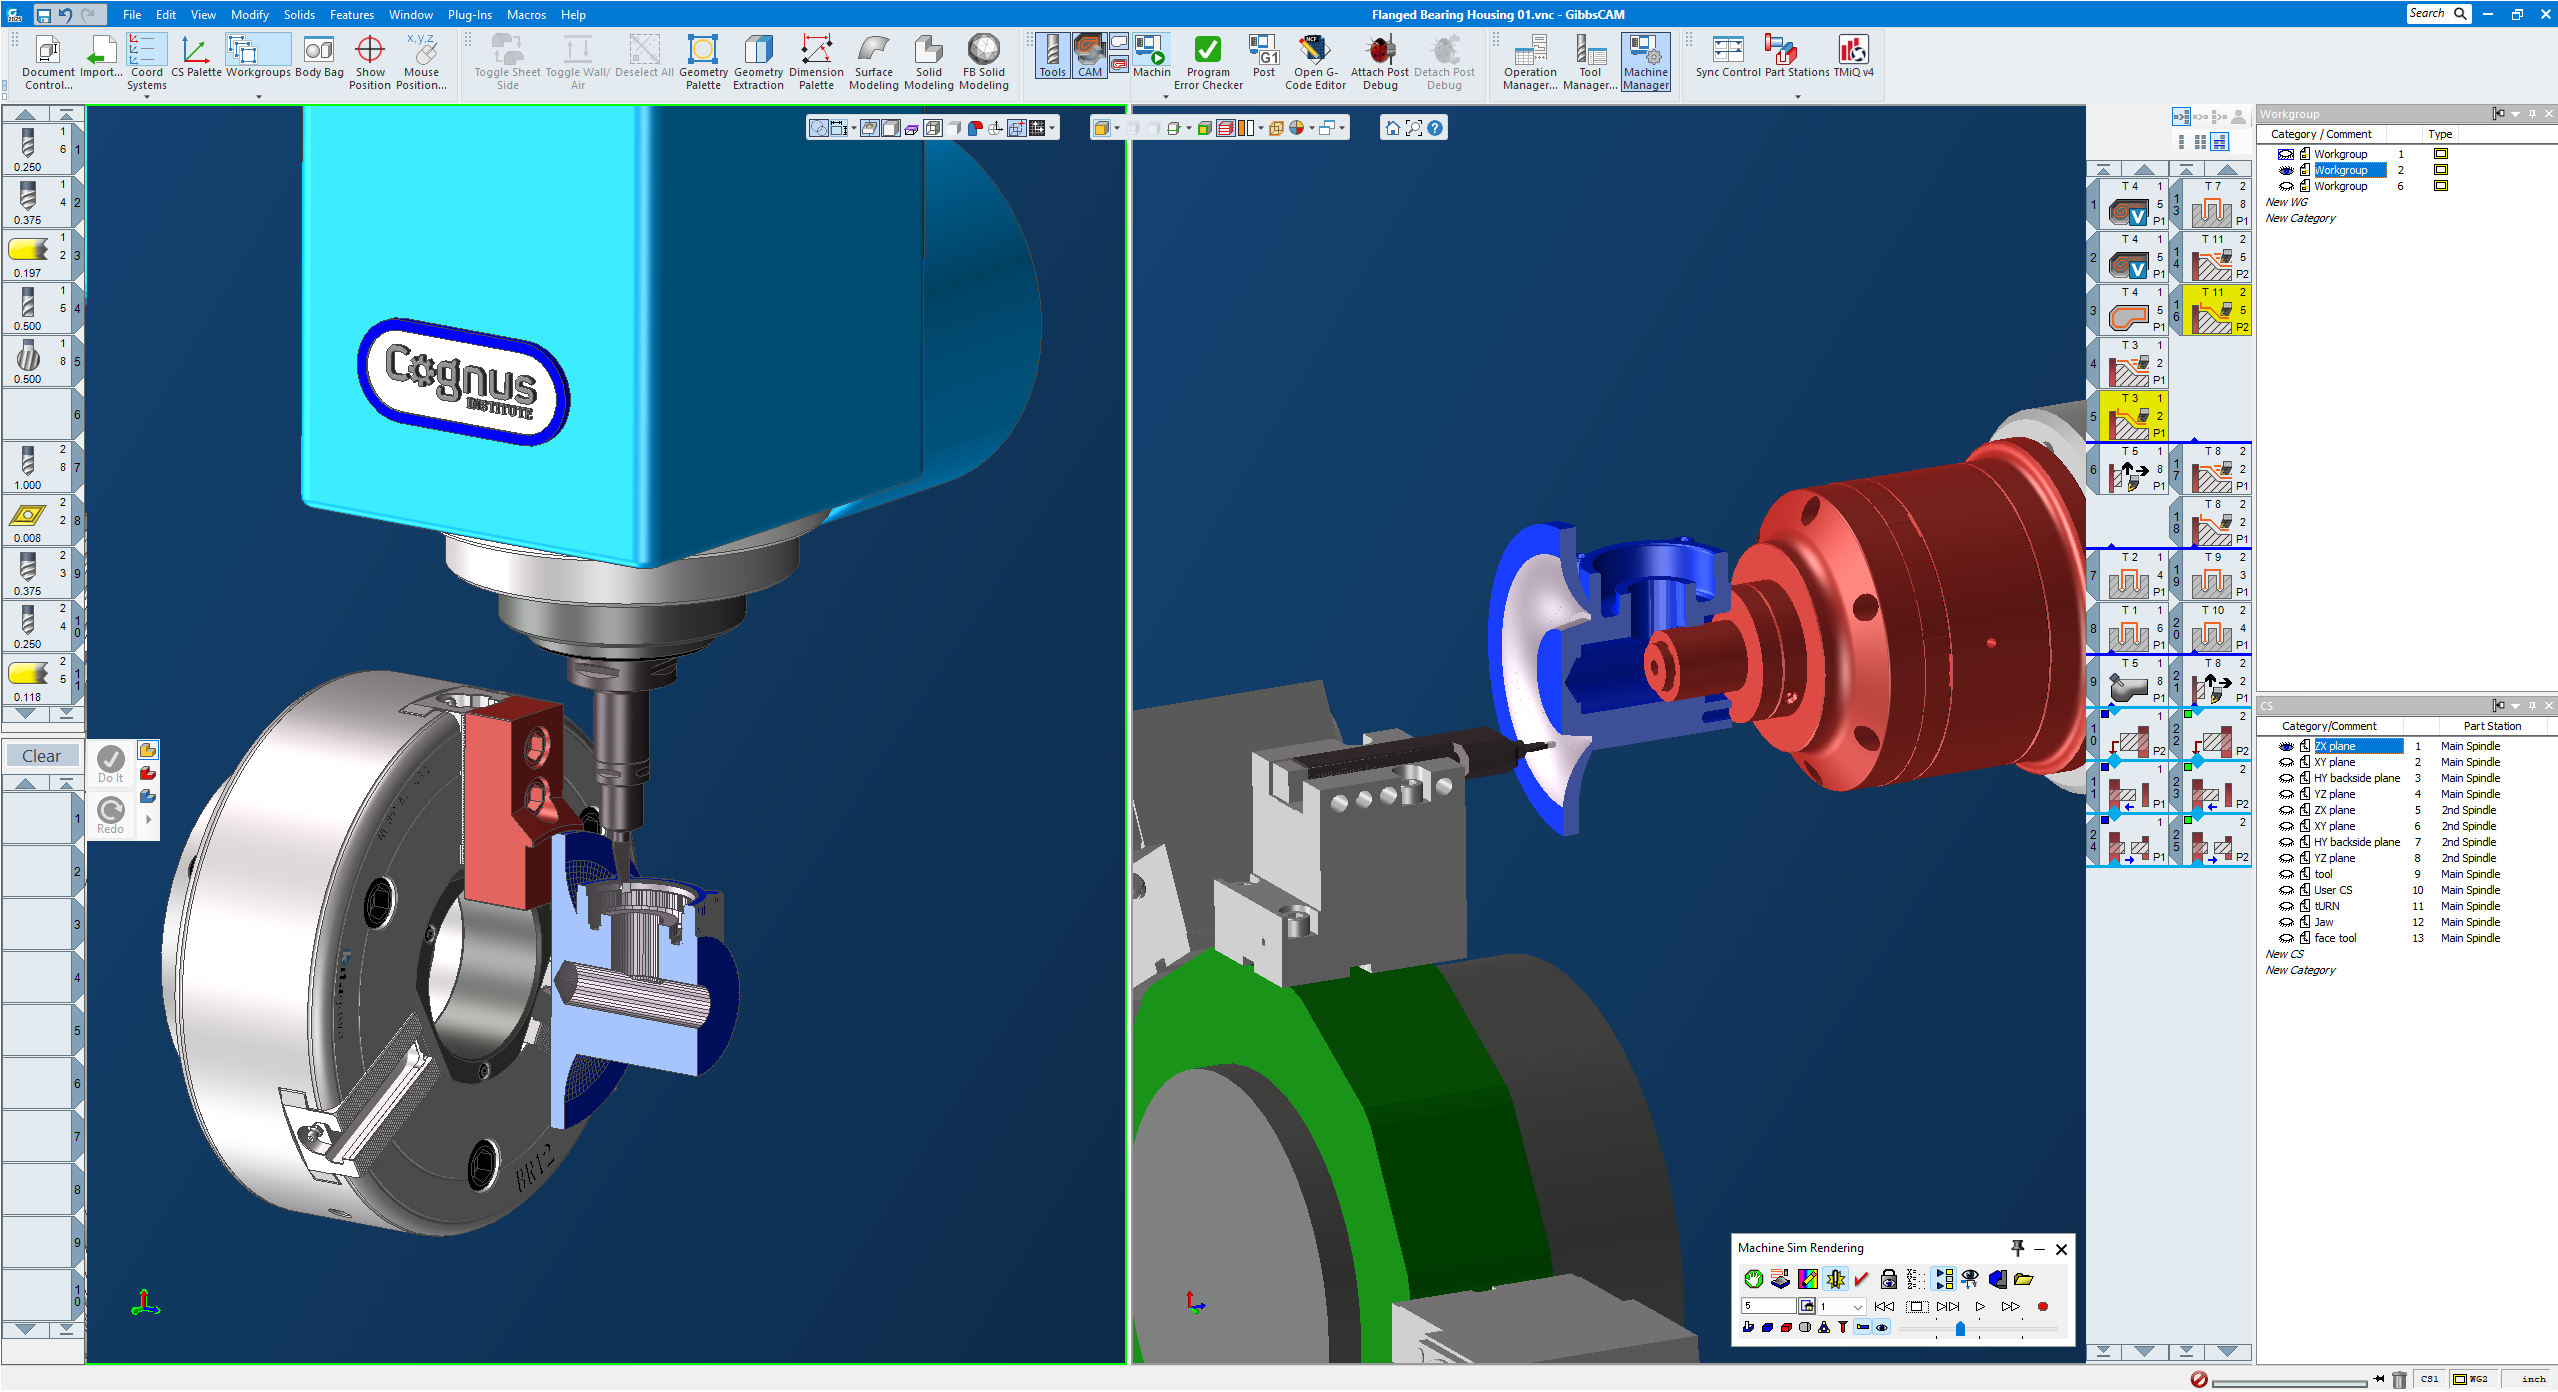This screenshot has width=2558, height=1392.
Task: Open the Plug-Ins menu
Action: pyautogui.click(x=470, y=14)
